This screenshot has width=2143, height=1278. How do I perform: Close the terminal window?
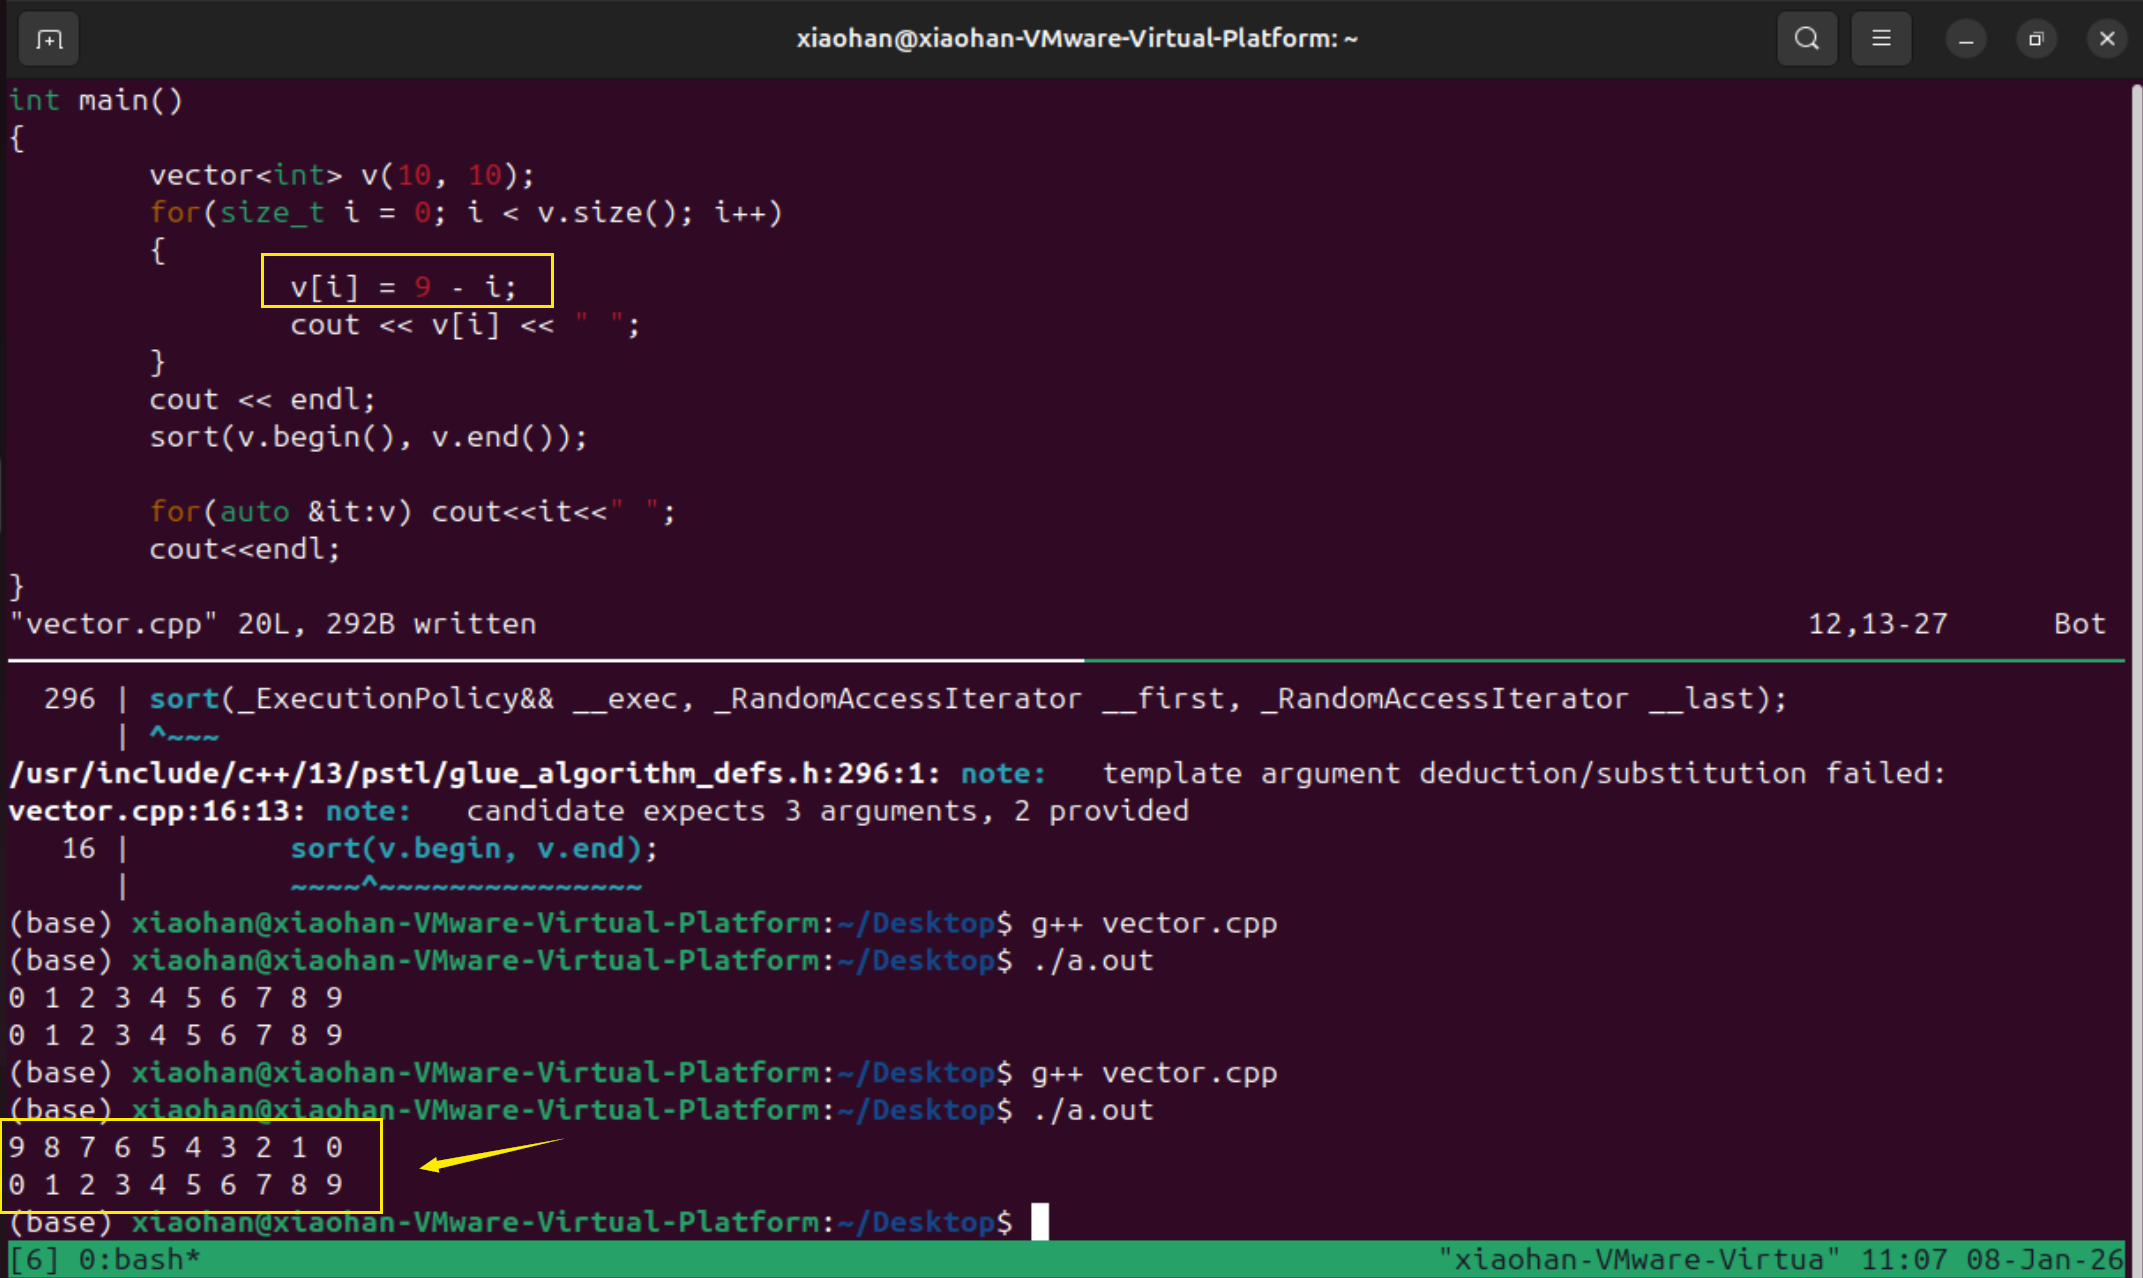[x=2107, y=39]
